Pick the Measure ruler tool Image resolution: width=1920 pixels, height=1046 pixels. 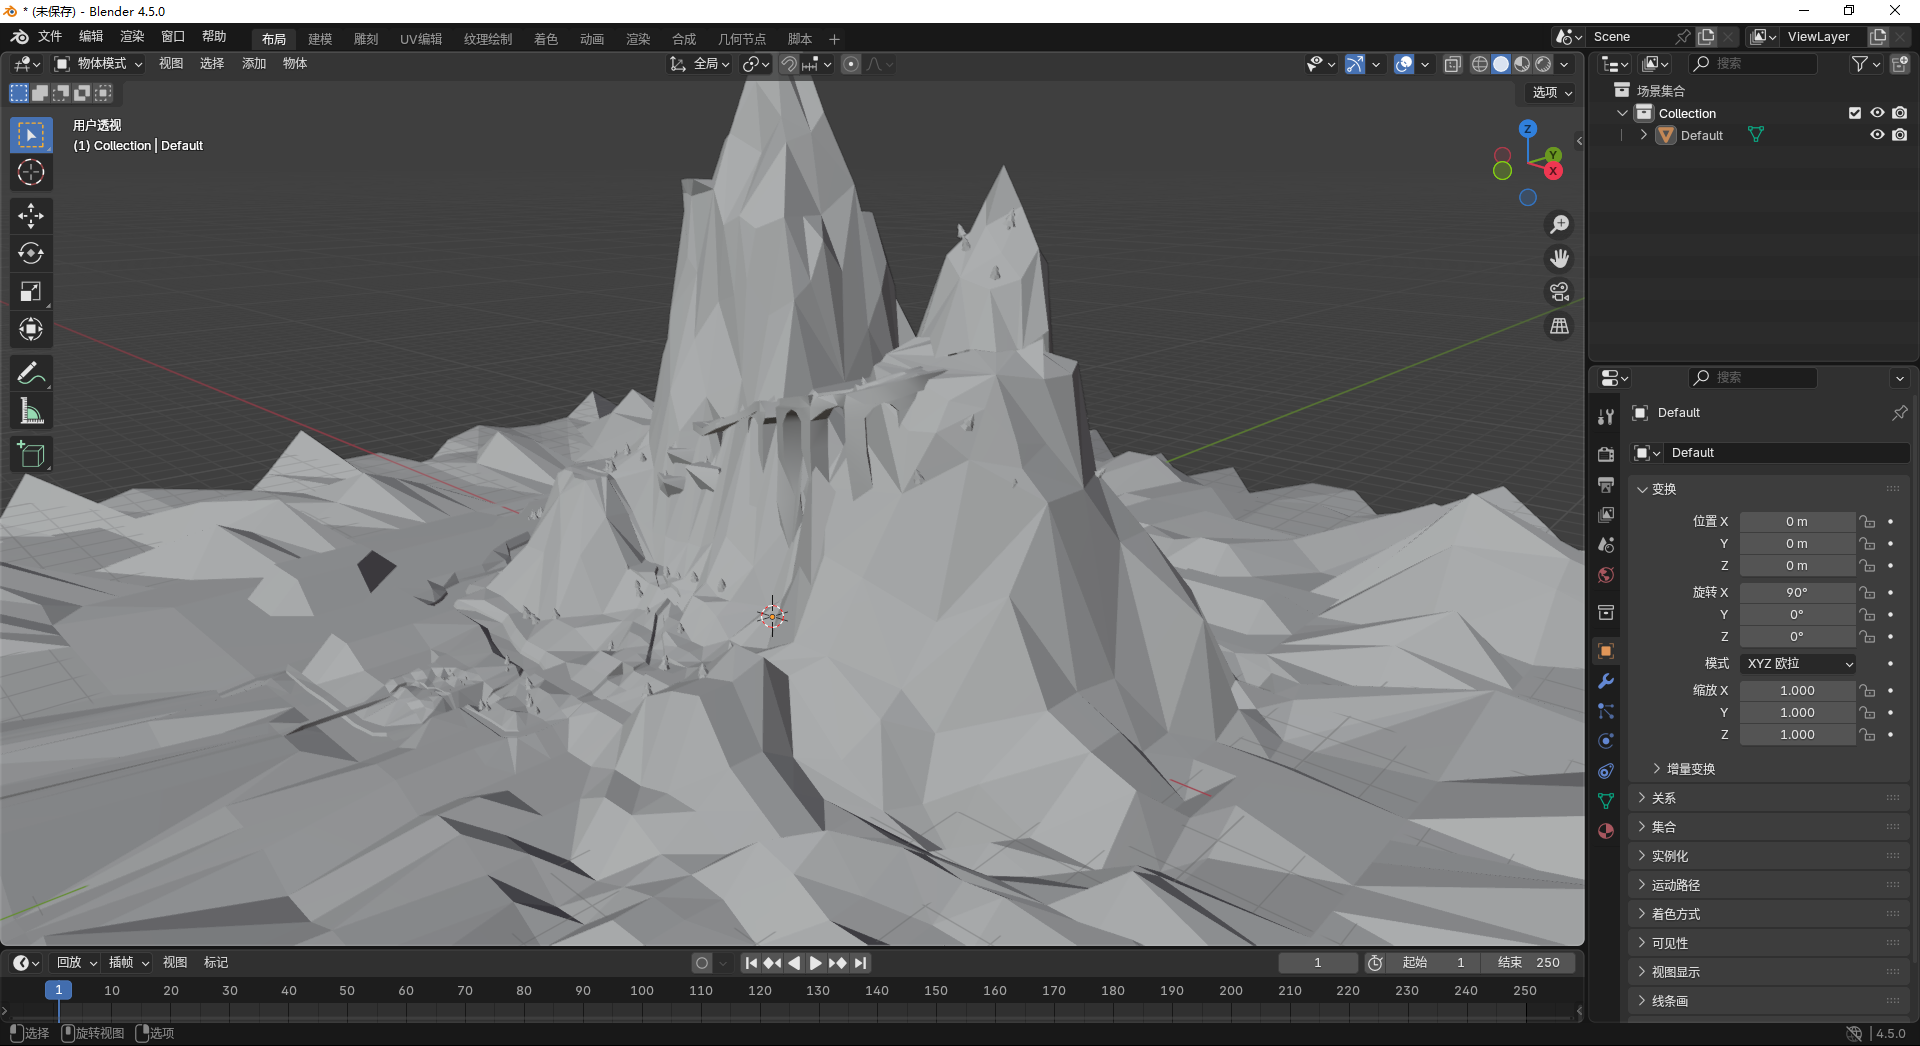coord(31,411)
